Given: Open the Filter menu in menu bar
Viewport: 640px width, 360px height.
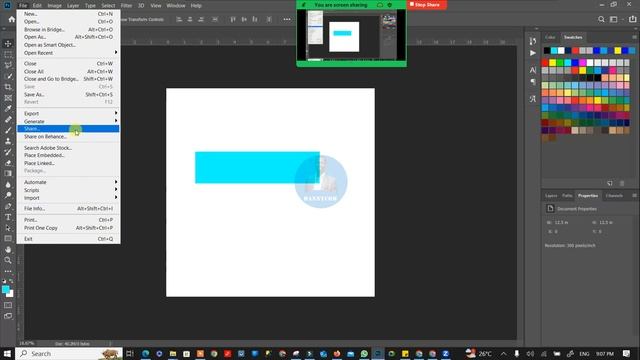Looking at the screenshot, I should coord(126,6).
